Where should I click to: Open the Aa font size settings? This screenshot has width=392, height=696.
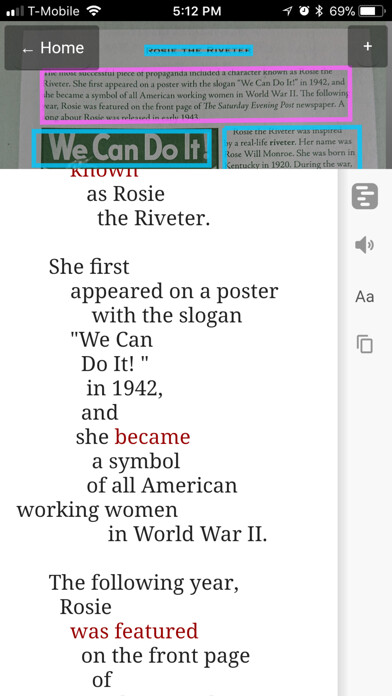[x=364, y=297]
